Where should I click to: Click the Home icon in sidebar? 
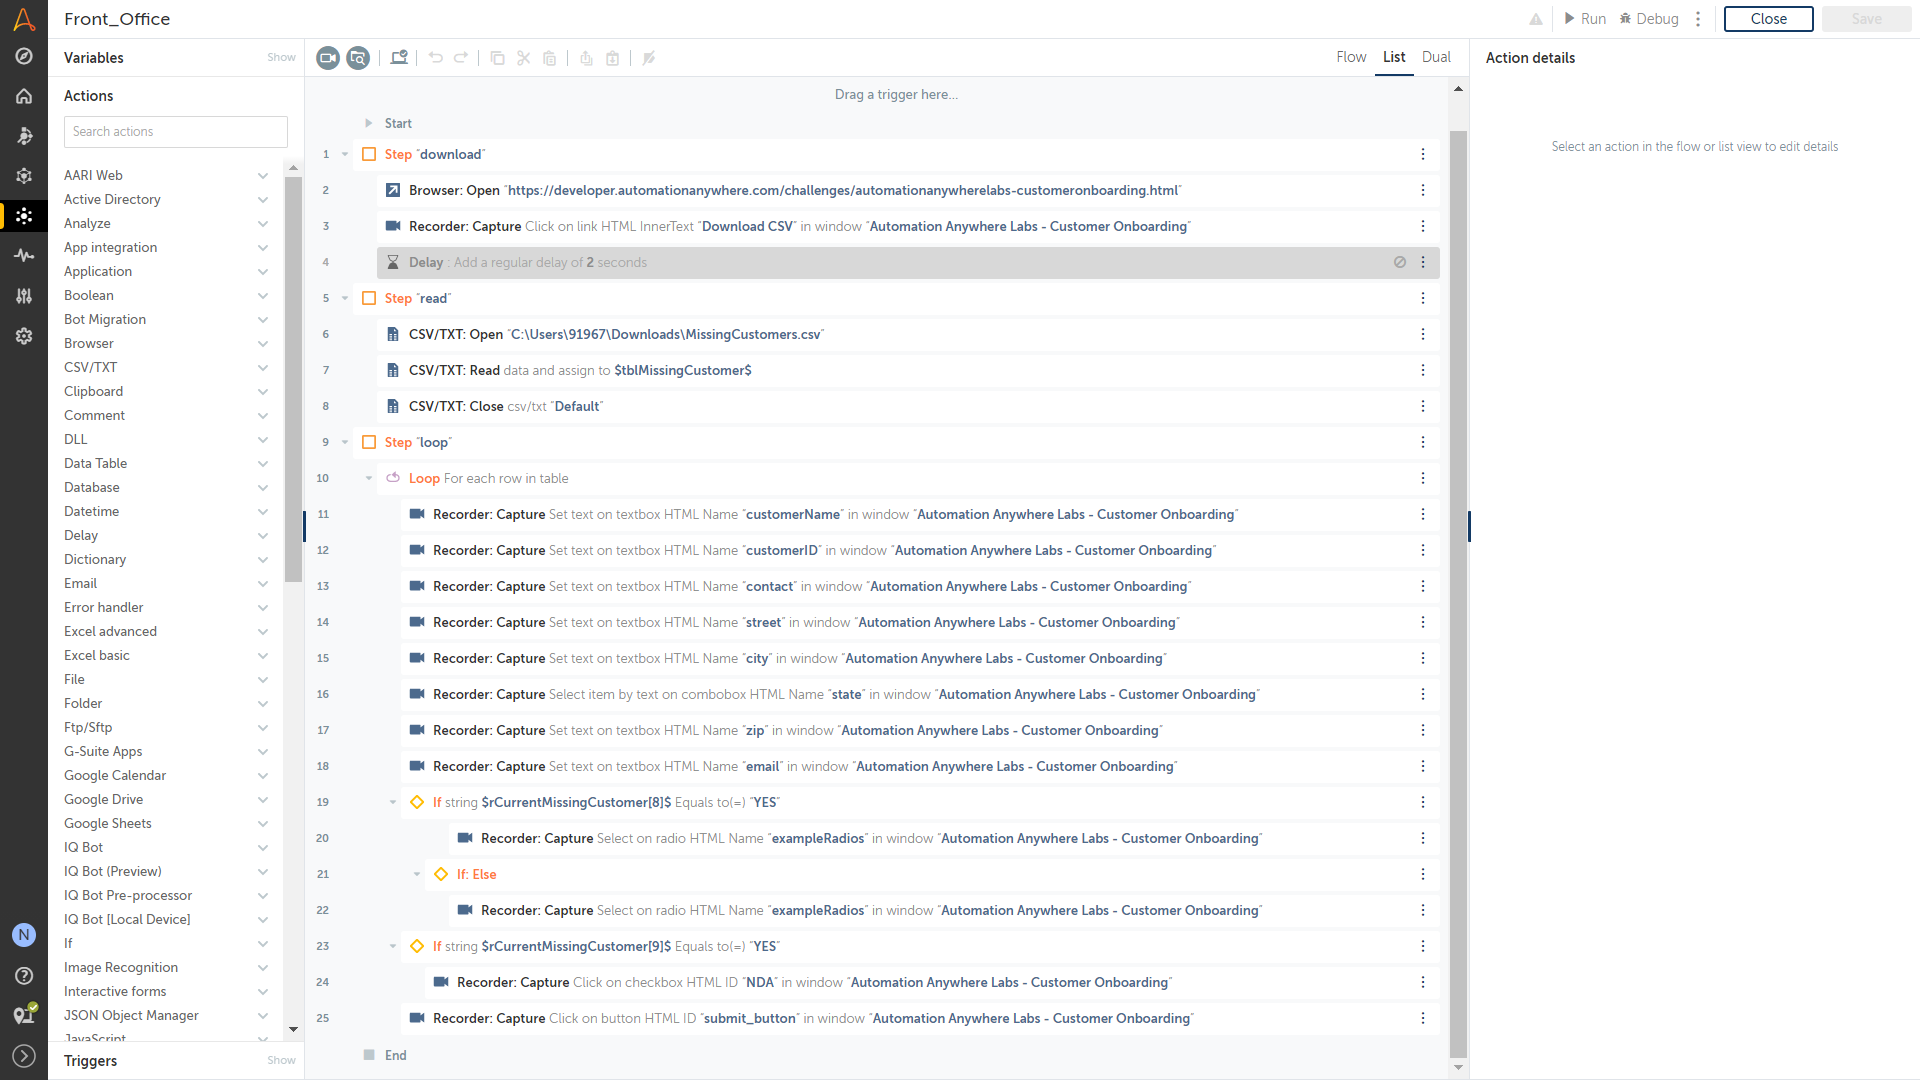24,96
